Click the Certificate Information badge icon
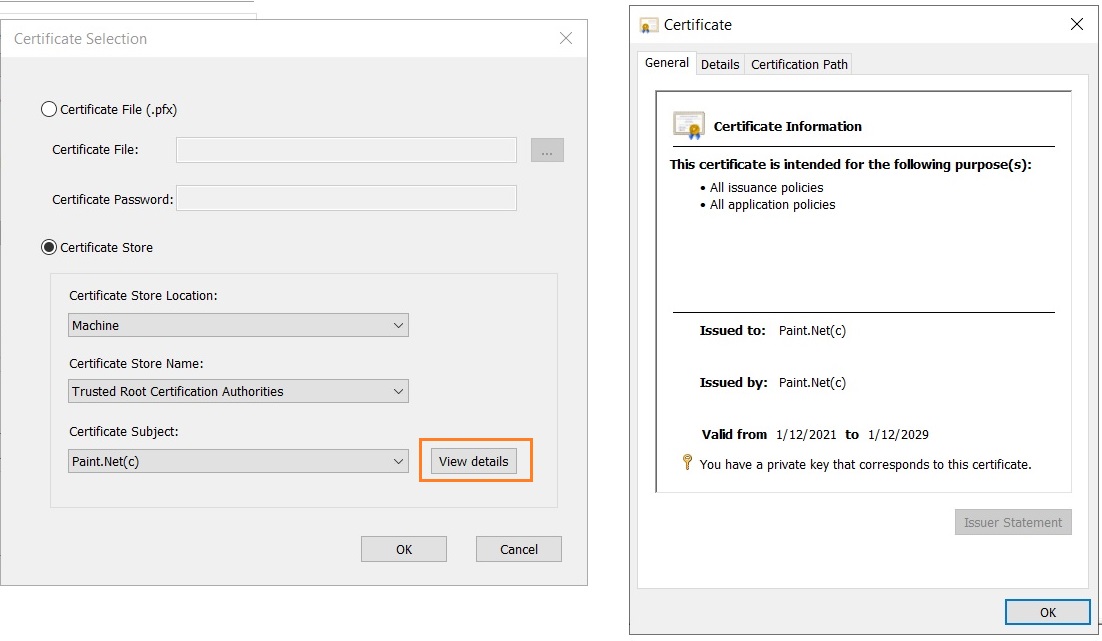 pyautogui.click(x=689, y=126)
